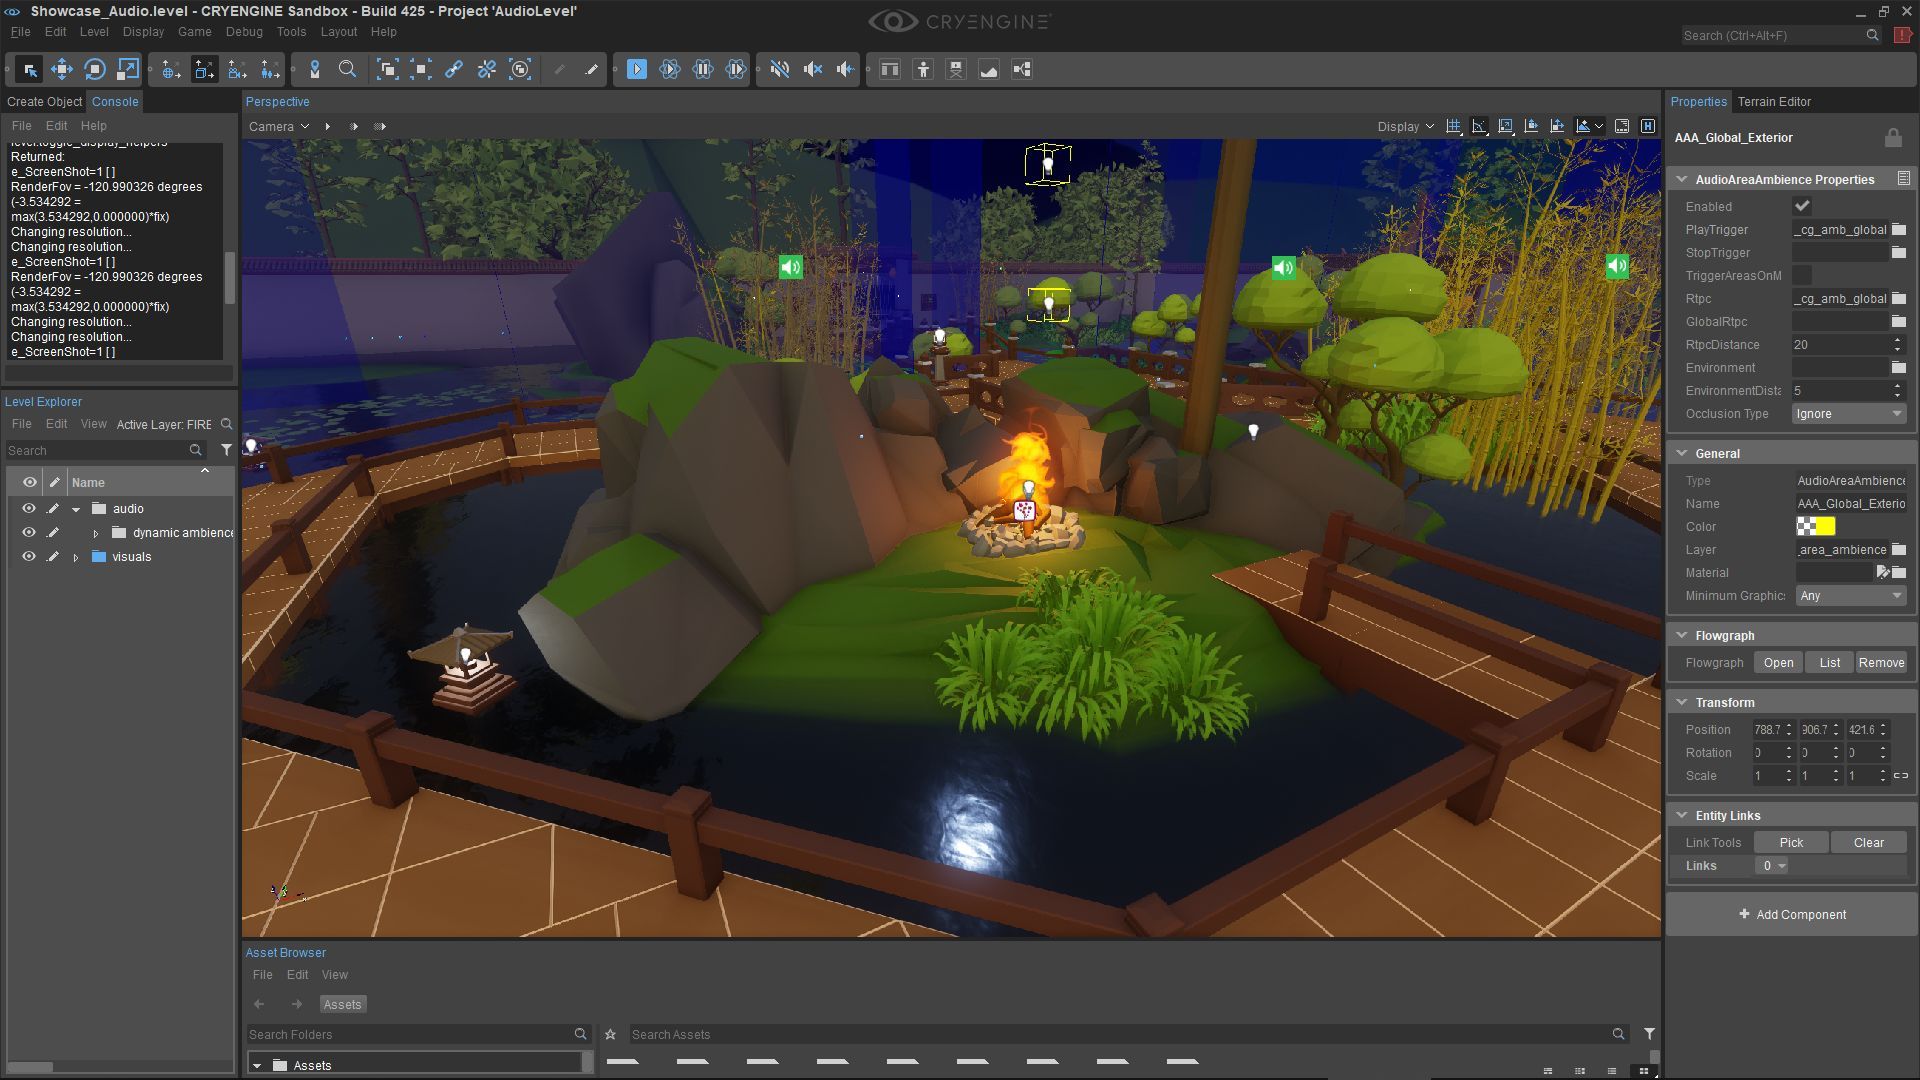Collapse the audio layer tree node
Screen dimensions: 1920x1080
click(x=76, y=509)
